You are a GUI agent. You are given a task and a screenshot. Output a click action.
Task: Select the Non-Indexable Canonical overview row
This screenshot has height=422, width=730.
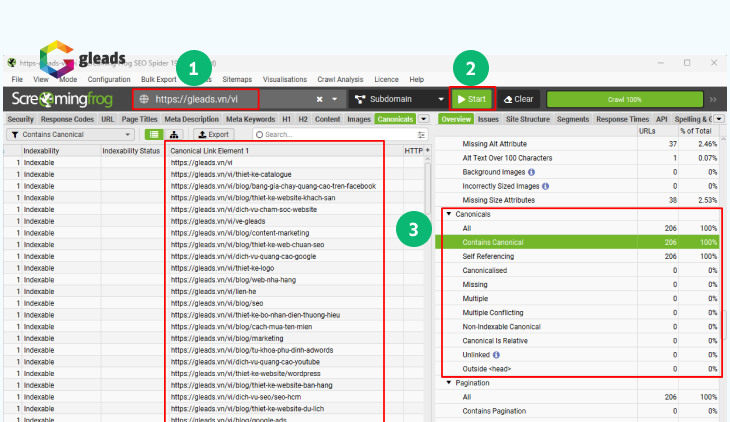[577, 327]
